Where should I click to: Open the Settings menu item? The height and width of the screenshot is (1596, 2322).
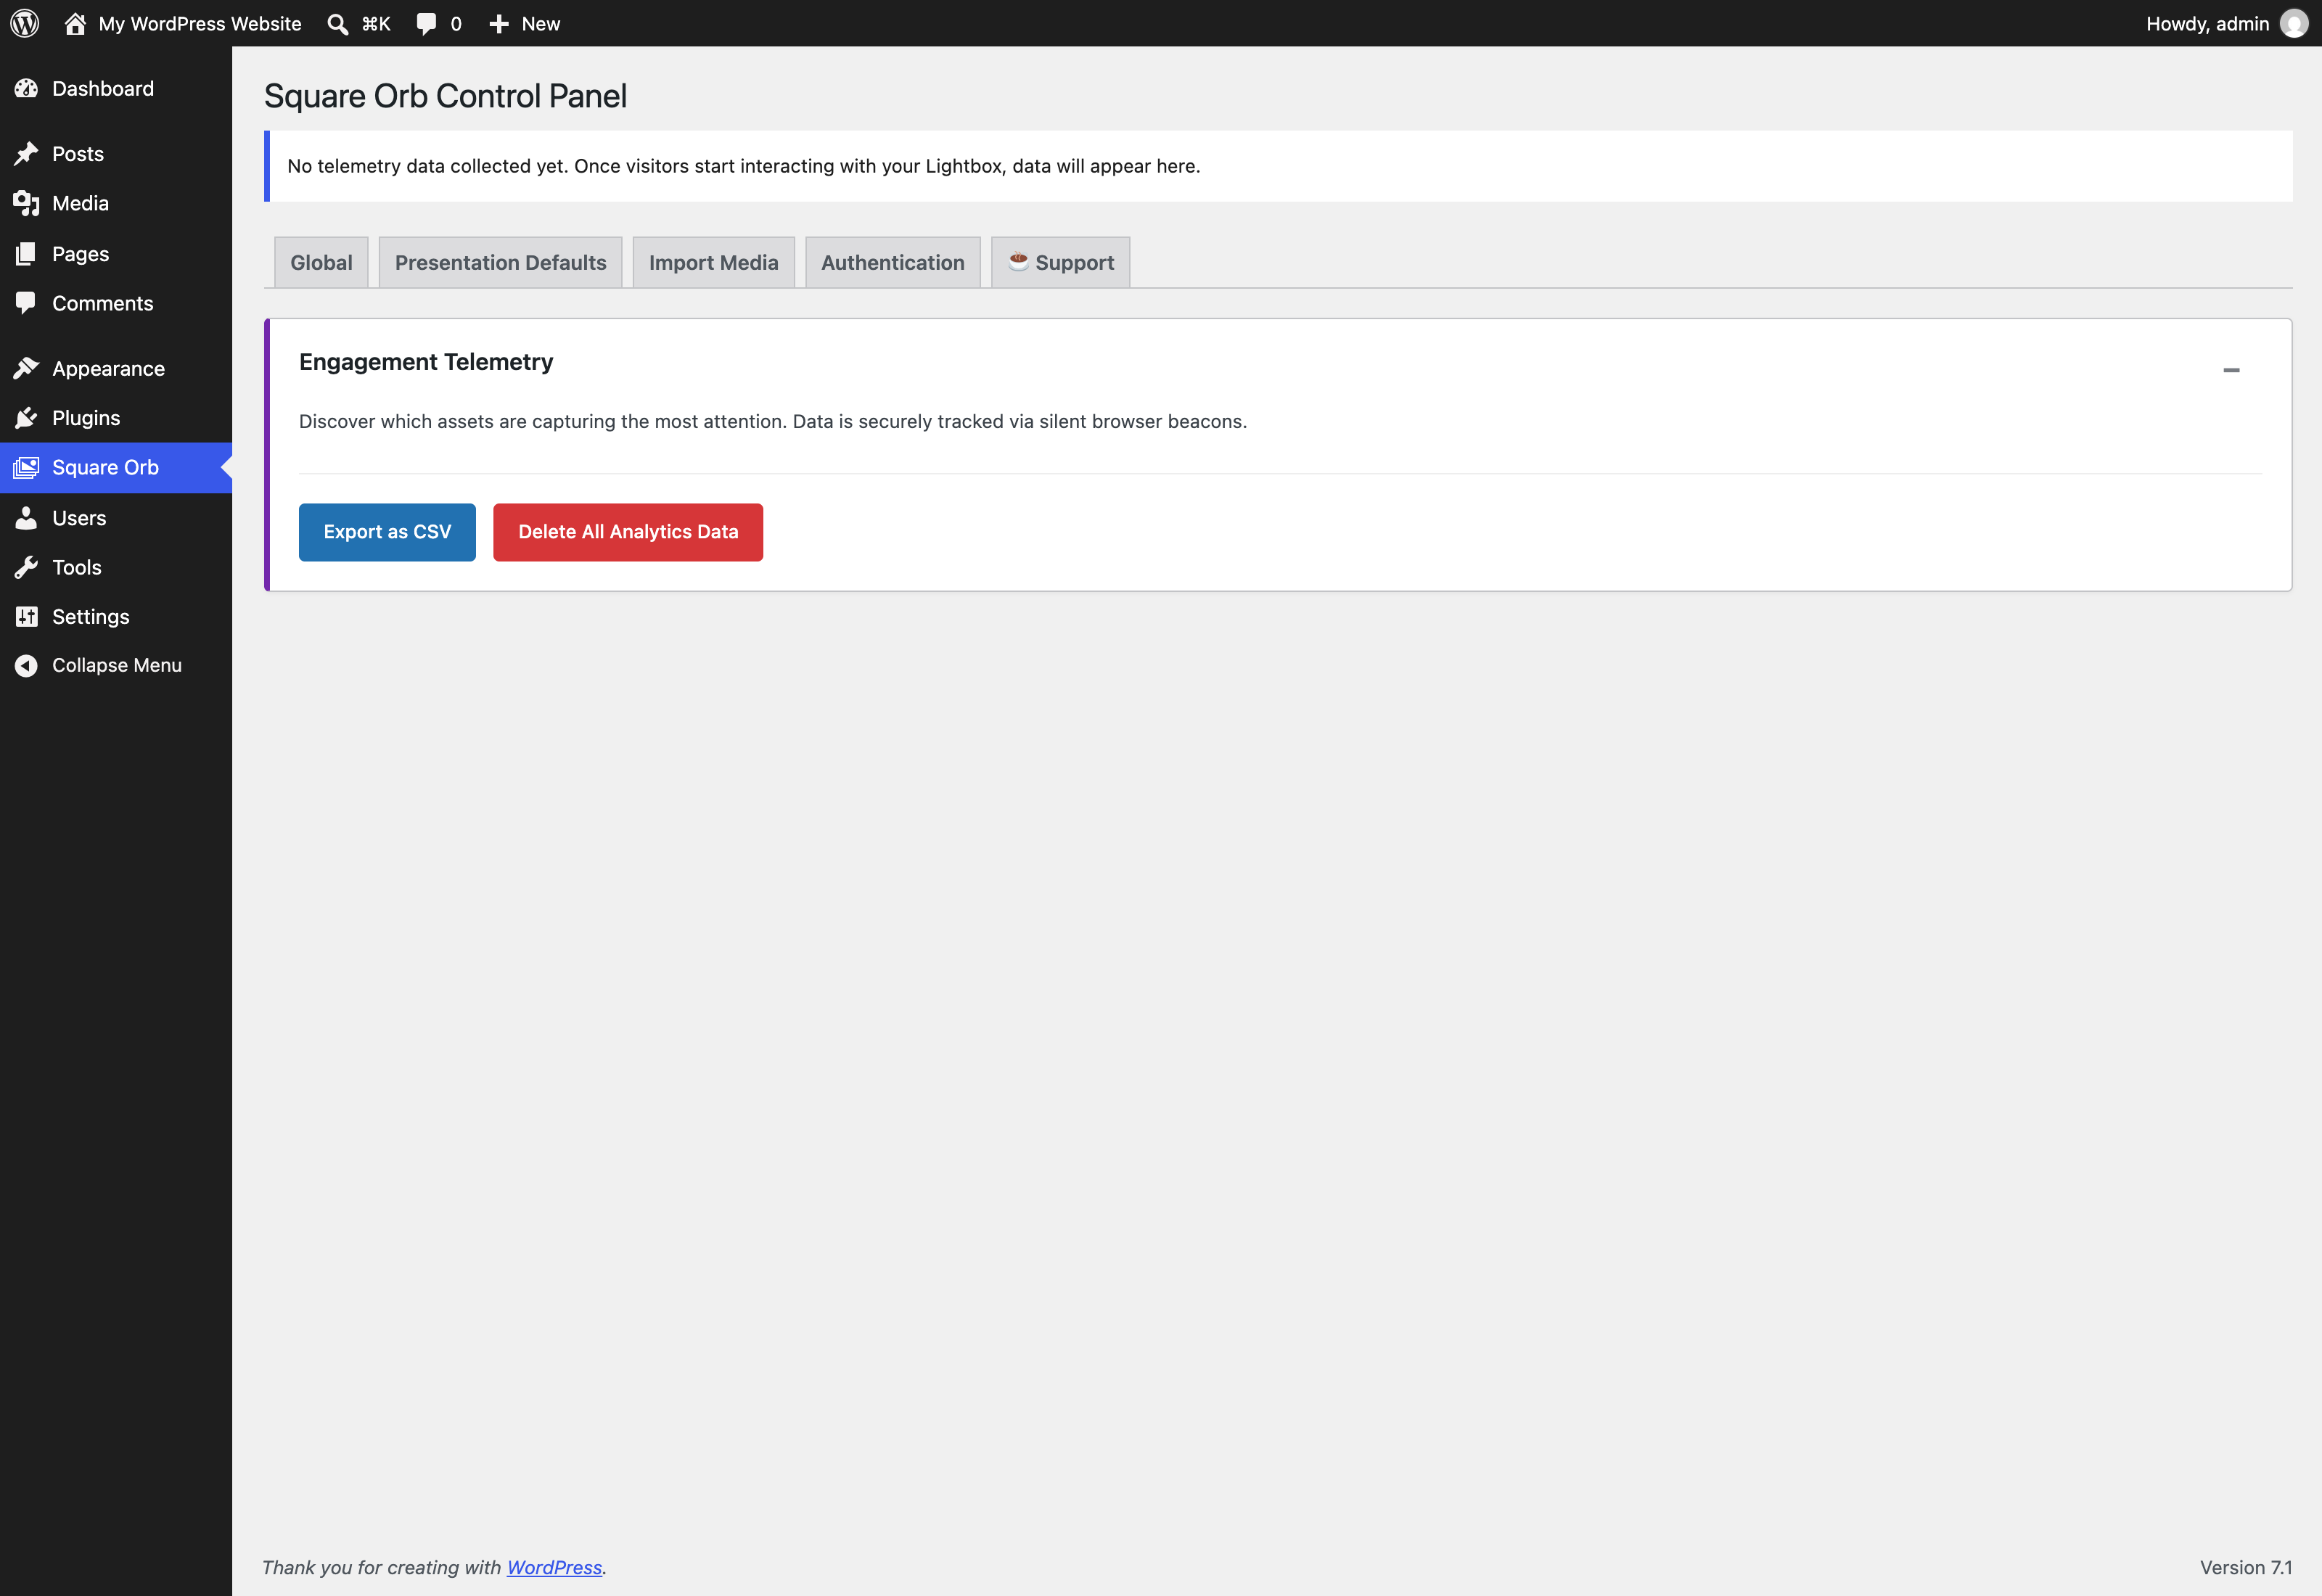(x=116, y=616)
